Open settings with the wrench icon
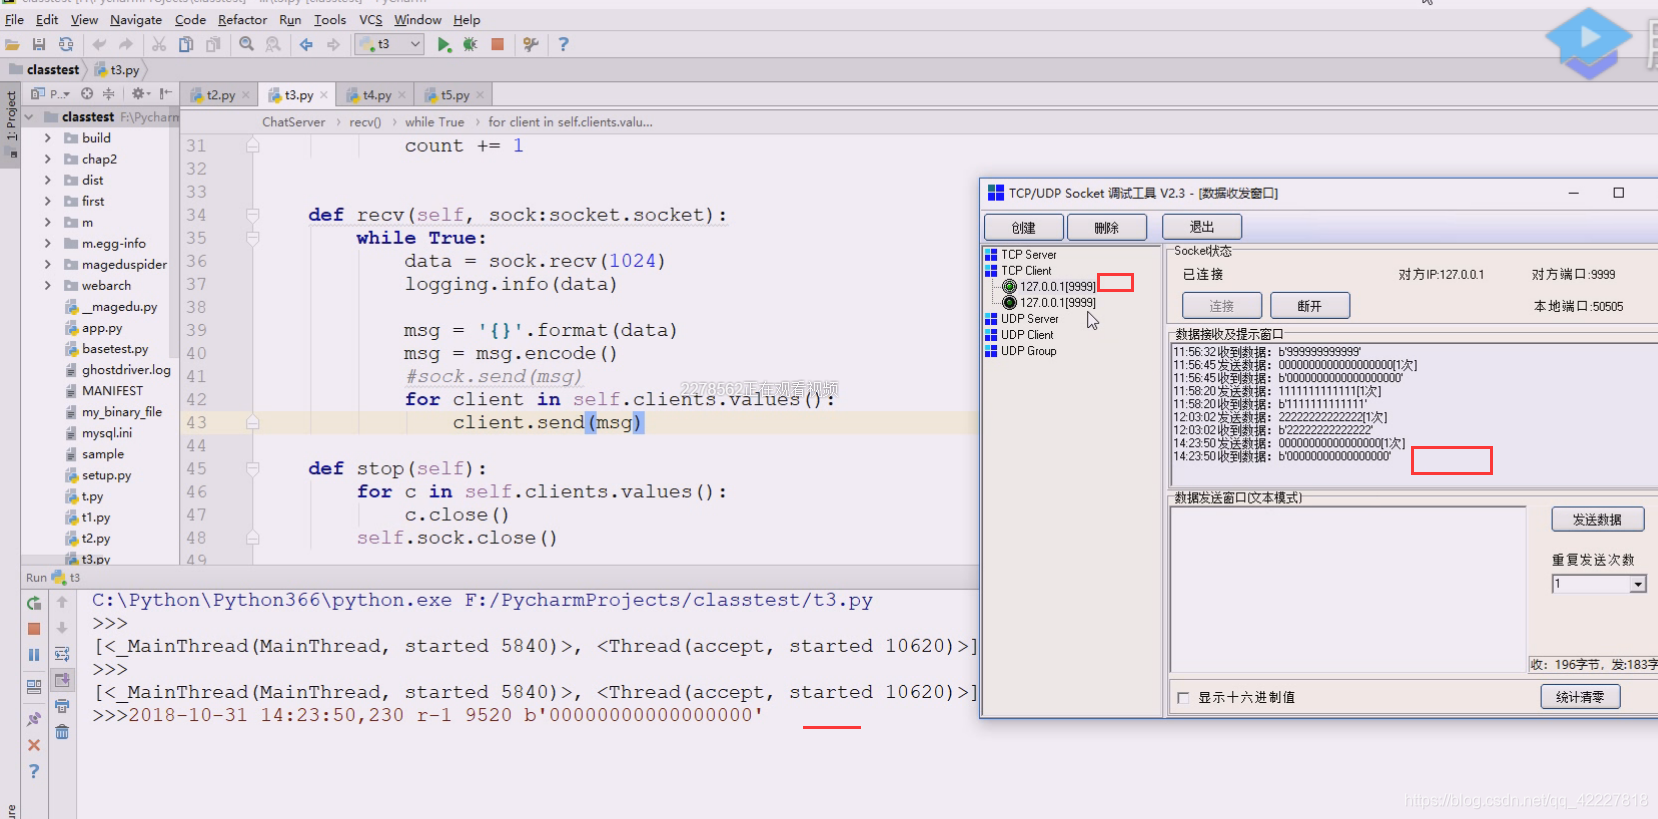Image resolution: width=1658 pixels, height=819 pixels. point(531,44)
